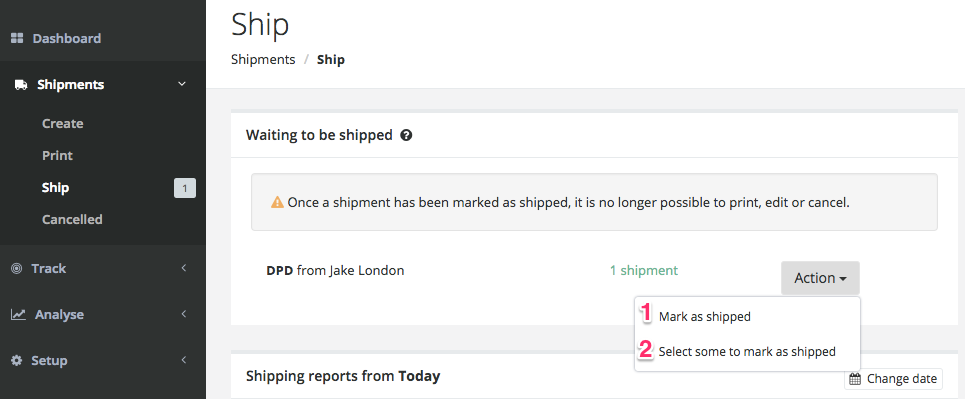Click the Shipments truck icon

tap(21, 85)
